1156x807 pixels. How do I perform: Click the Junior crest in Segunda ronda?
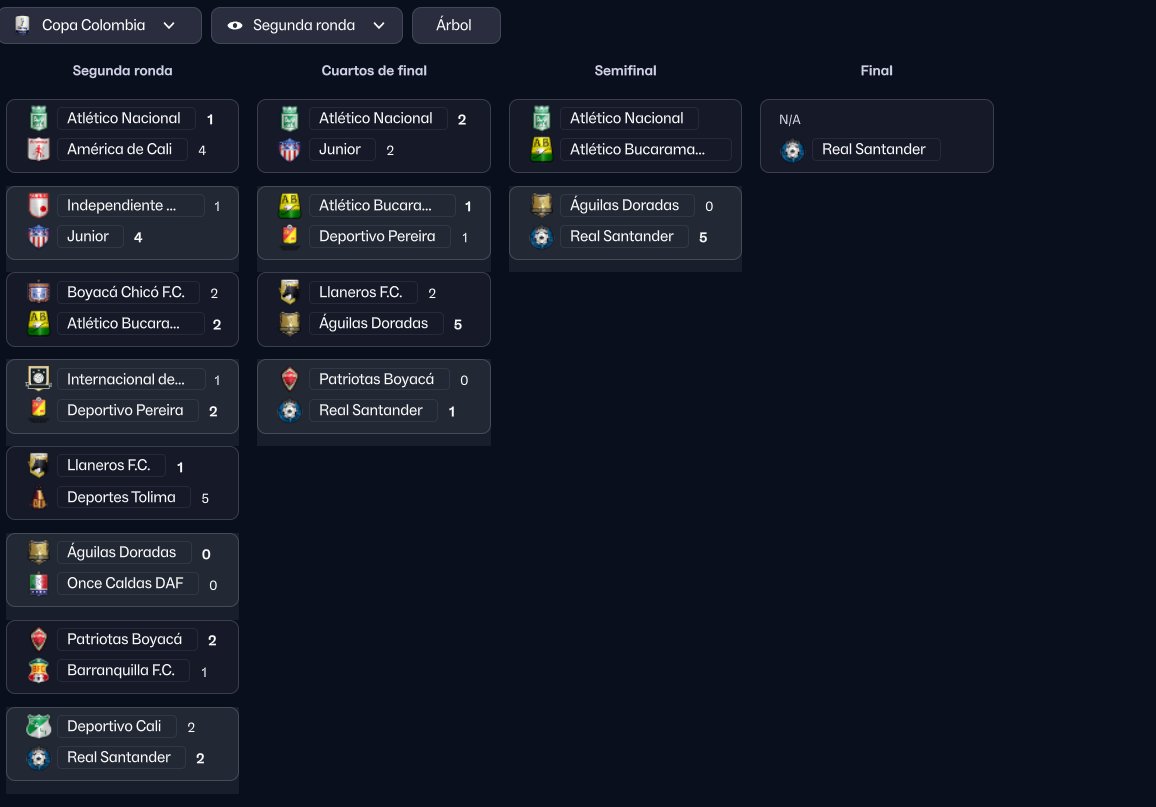click(38, 236)
